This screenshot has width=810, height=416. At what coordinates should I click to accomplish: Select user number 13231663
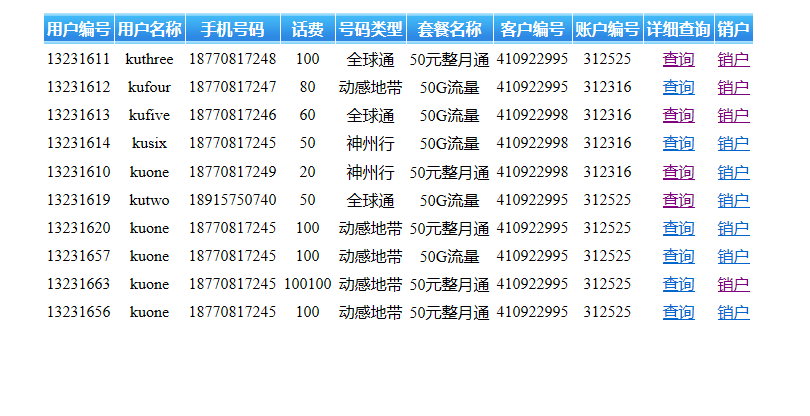pos(79,283)
